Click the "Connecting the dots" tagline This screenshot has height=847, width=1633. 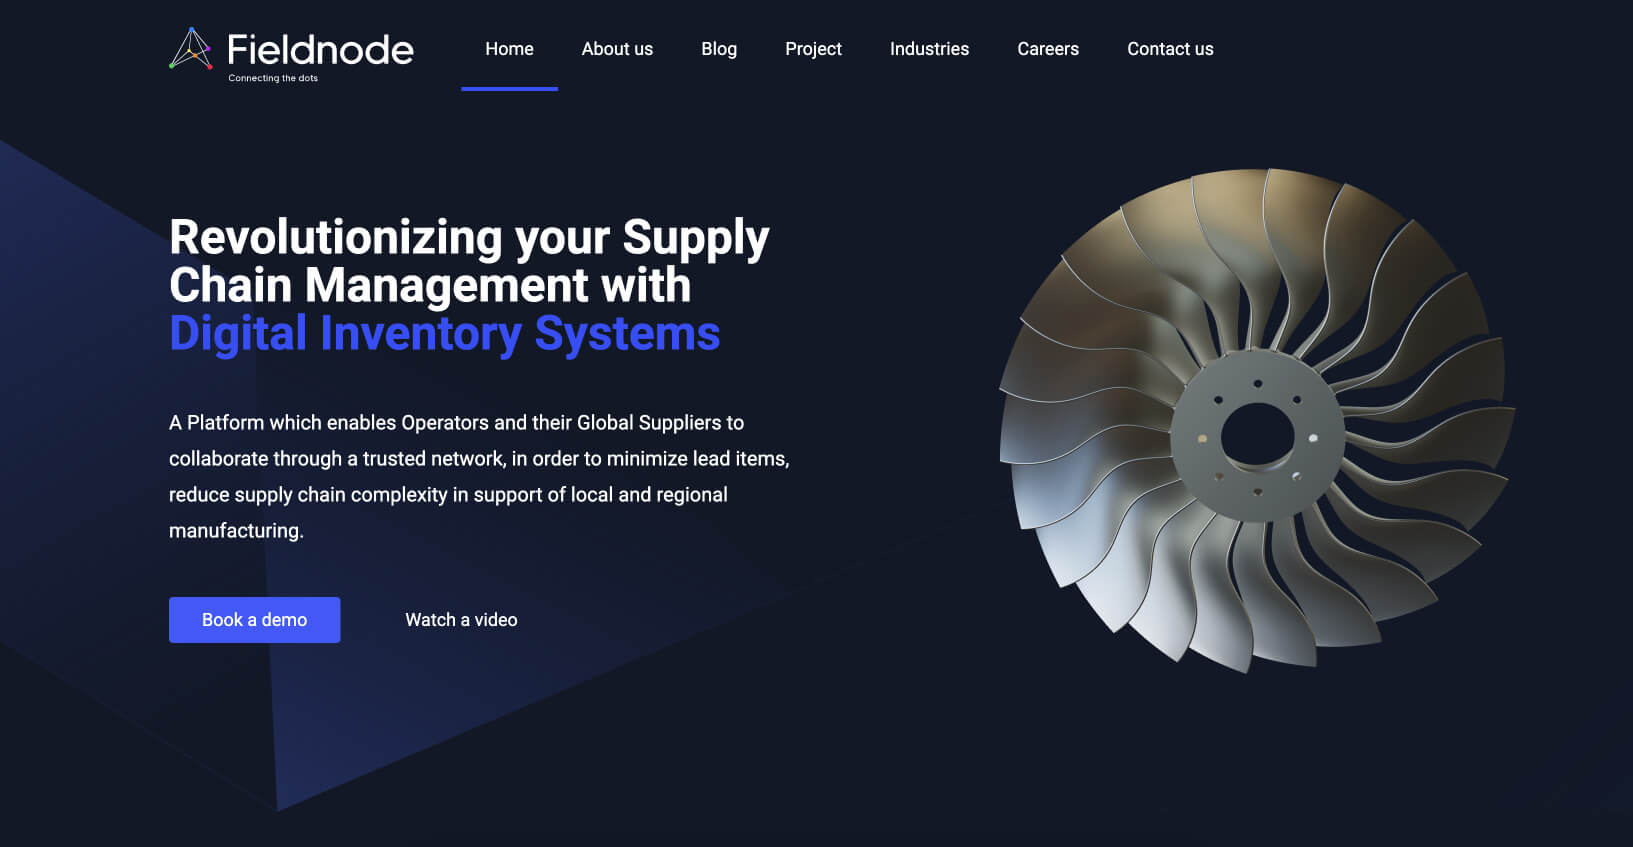pos(273,78)
